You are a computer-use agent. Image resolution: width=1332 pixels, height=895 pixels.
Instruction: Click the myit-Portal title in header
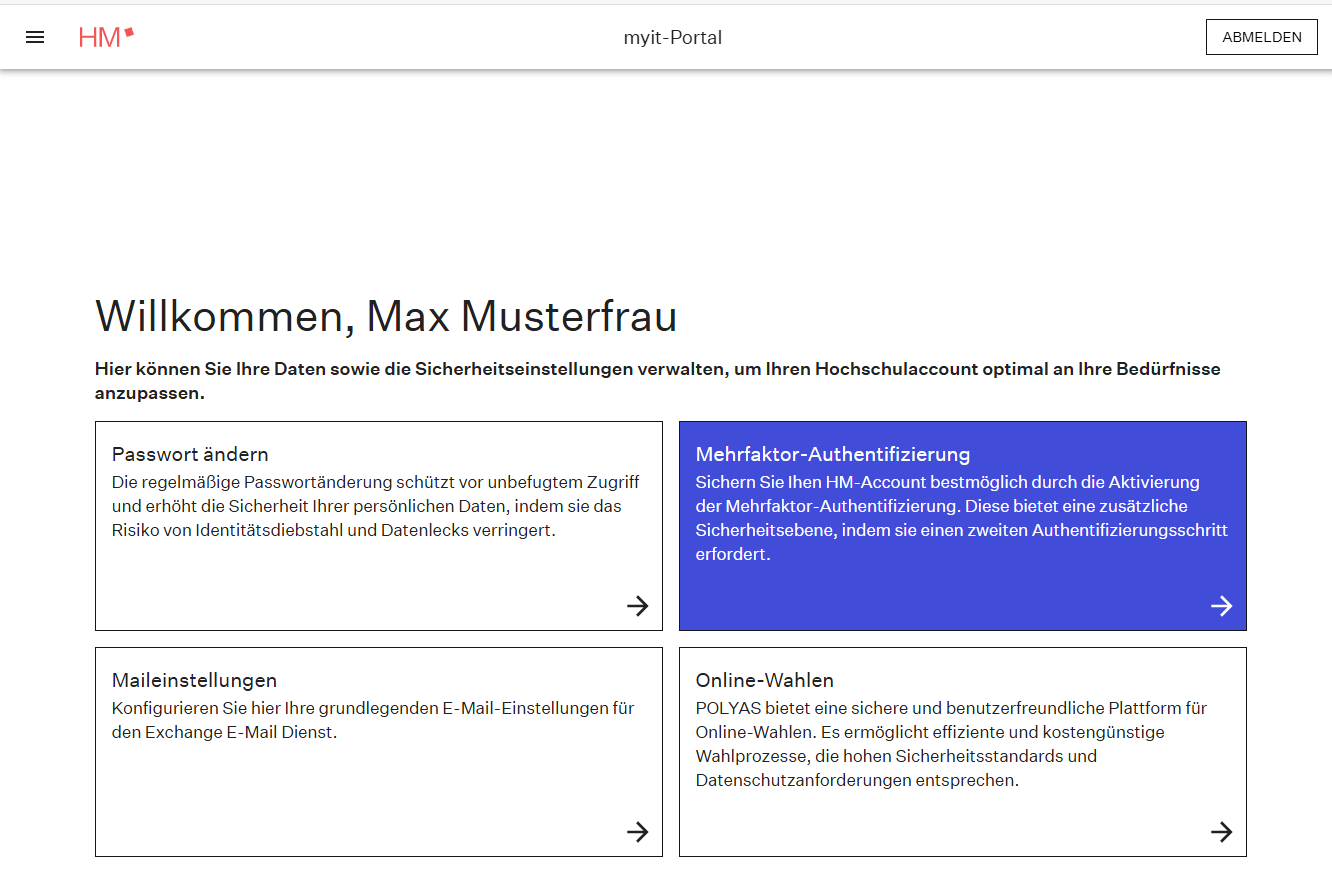click(x=672, y=38)
